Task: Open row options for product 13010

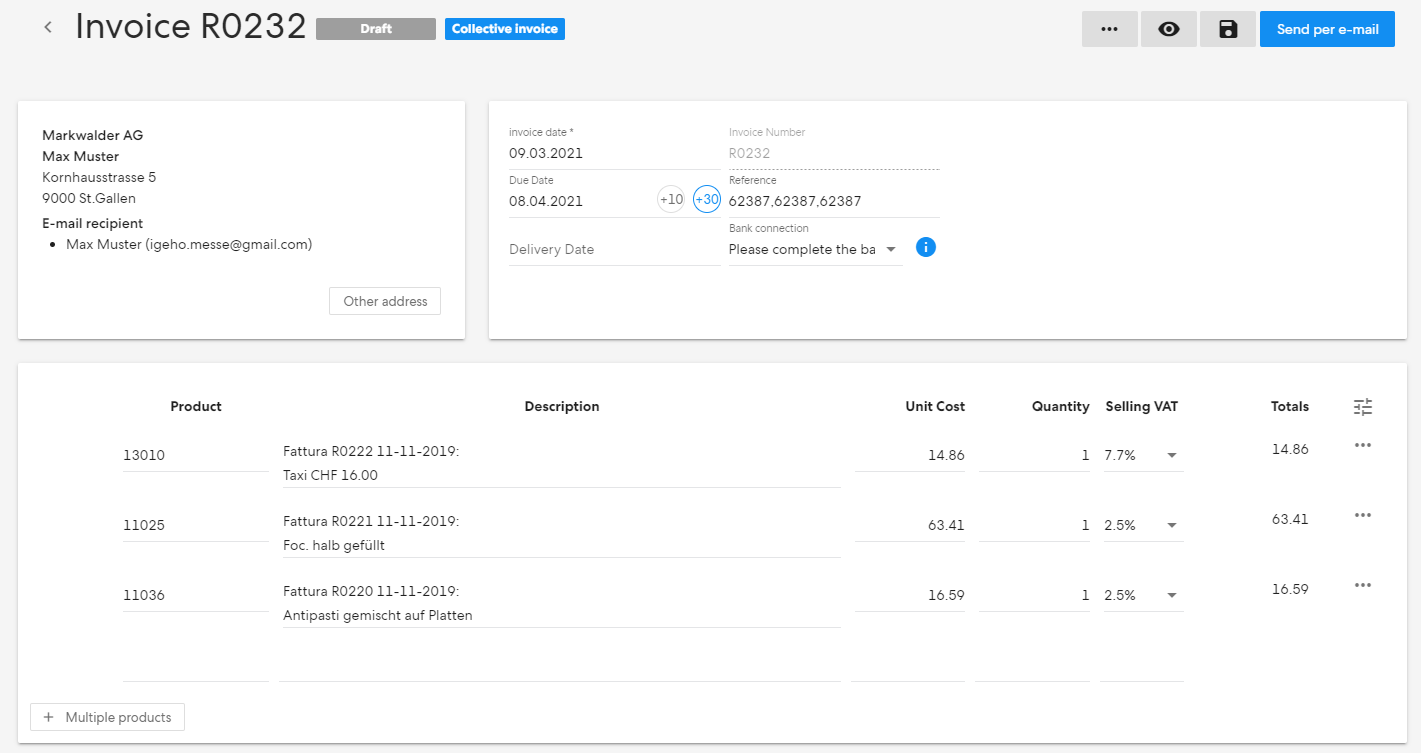Action: coord(1362,445)
